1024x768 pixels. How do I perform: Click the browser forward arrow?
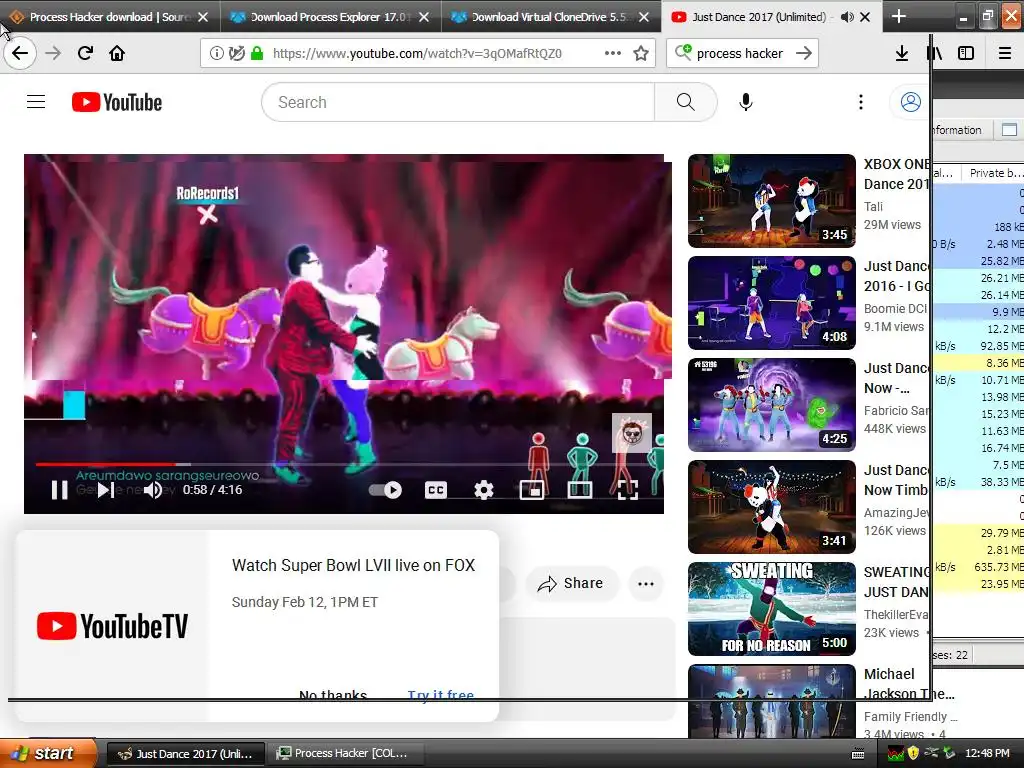tap(53, 53)
